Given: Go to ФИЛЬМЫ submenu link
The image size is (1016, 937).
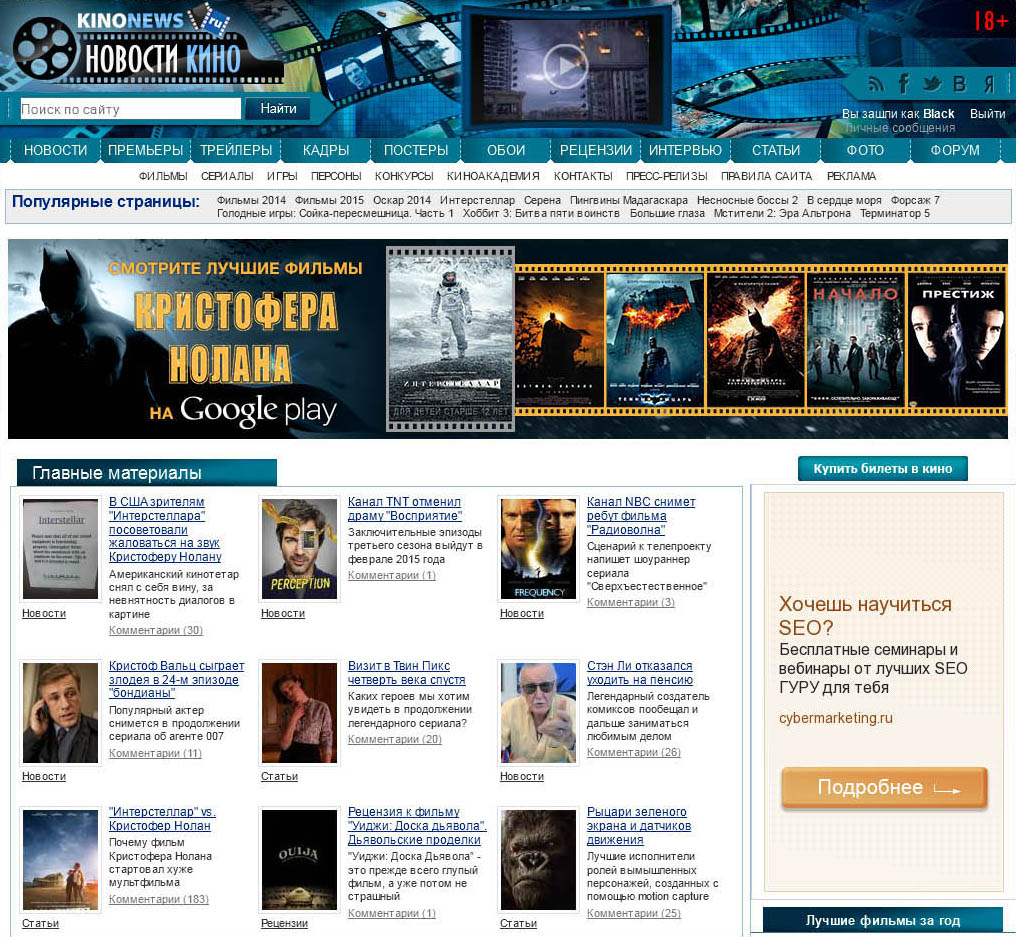Looking at the screenshot, I should [x=163, y=176].
